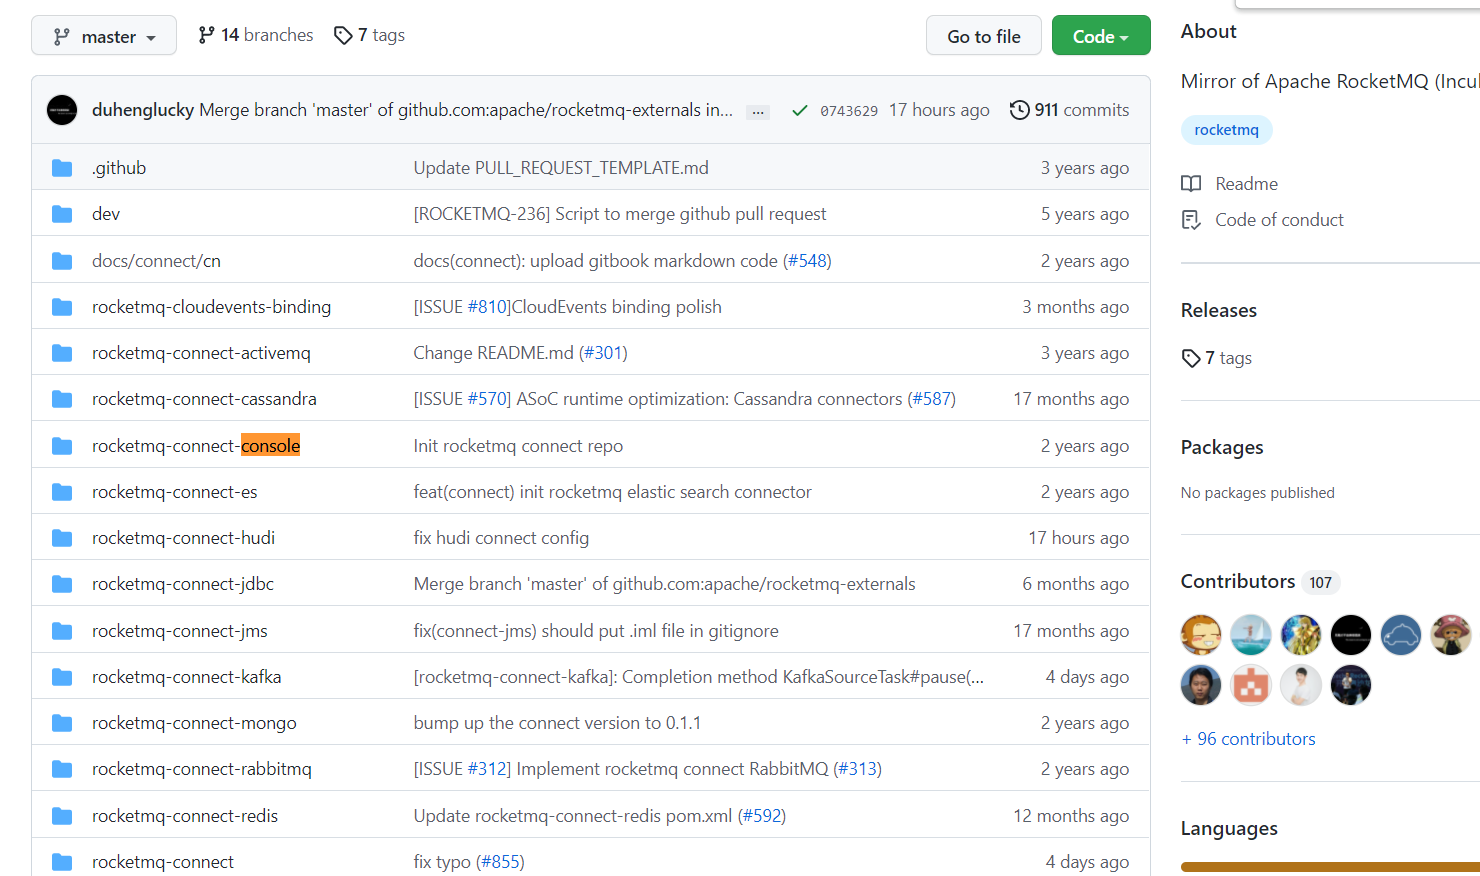This screenshot has height=876, width=1480.
Task: Click the Code of conduct icon
Action: (x=1191, y=219)
